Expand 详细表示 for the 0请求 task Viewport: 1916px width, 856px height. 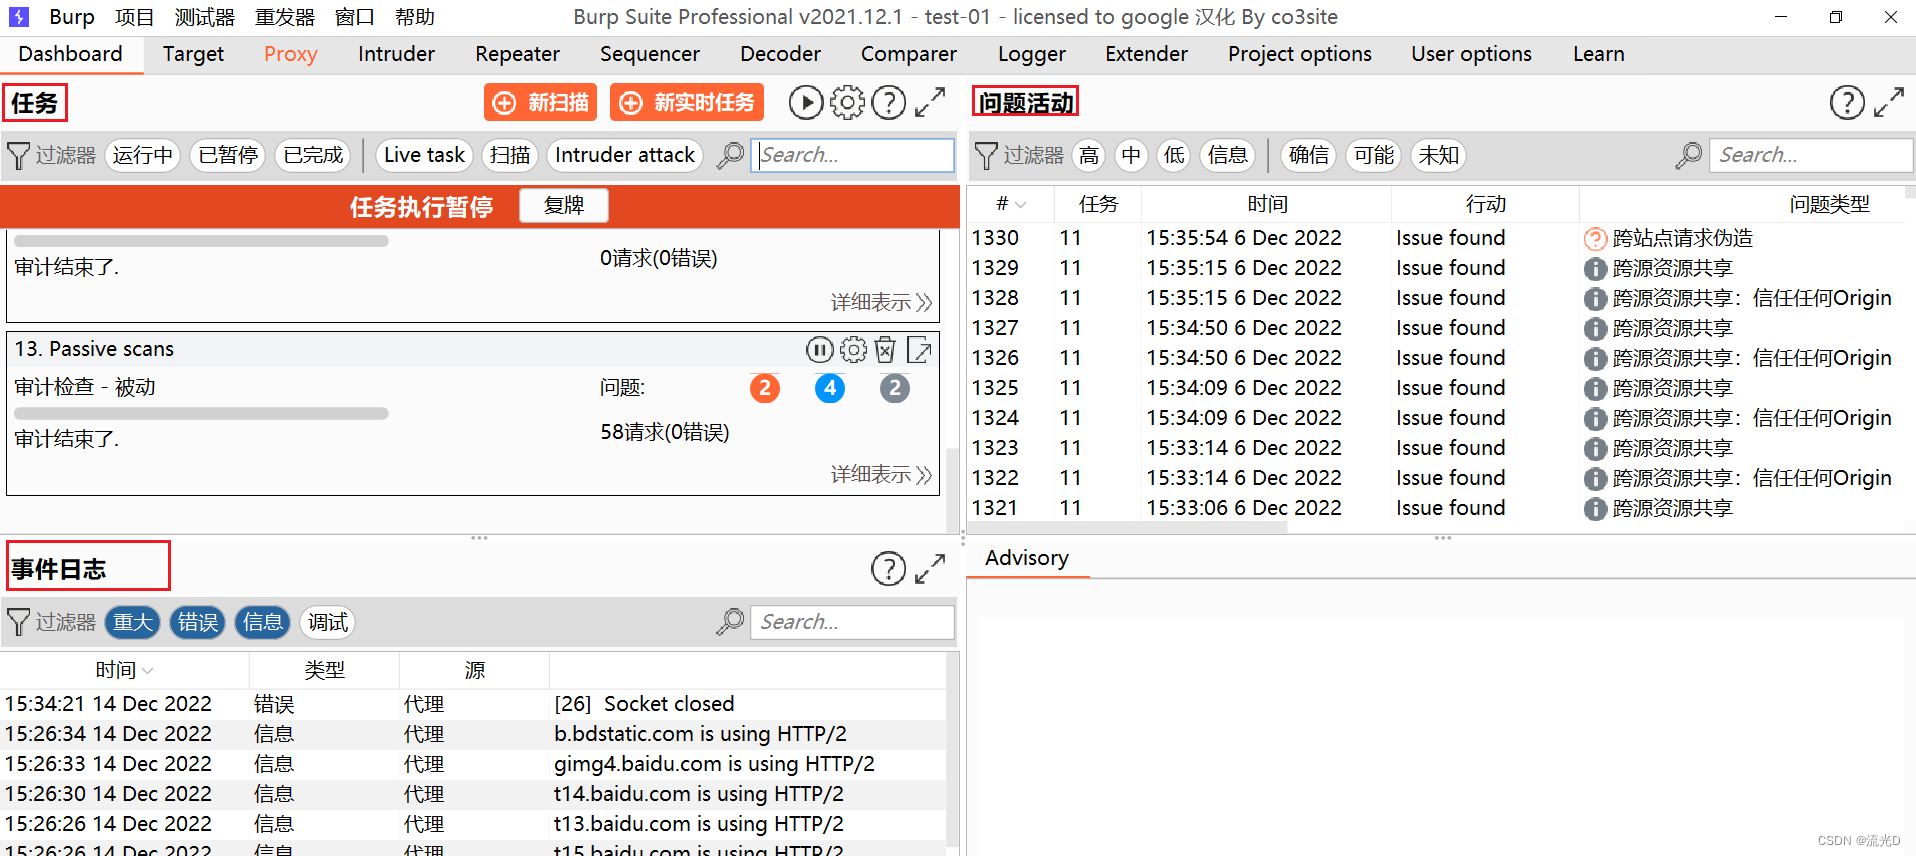[881, 302]
